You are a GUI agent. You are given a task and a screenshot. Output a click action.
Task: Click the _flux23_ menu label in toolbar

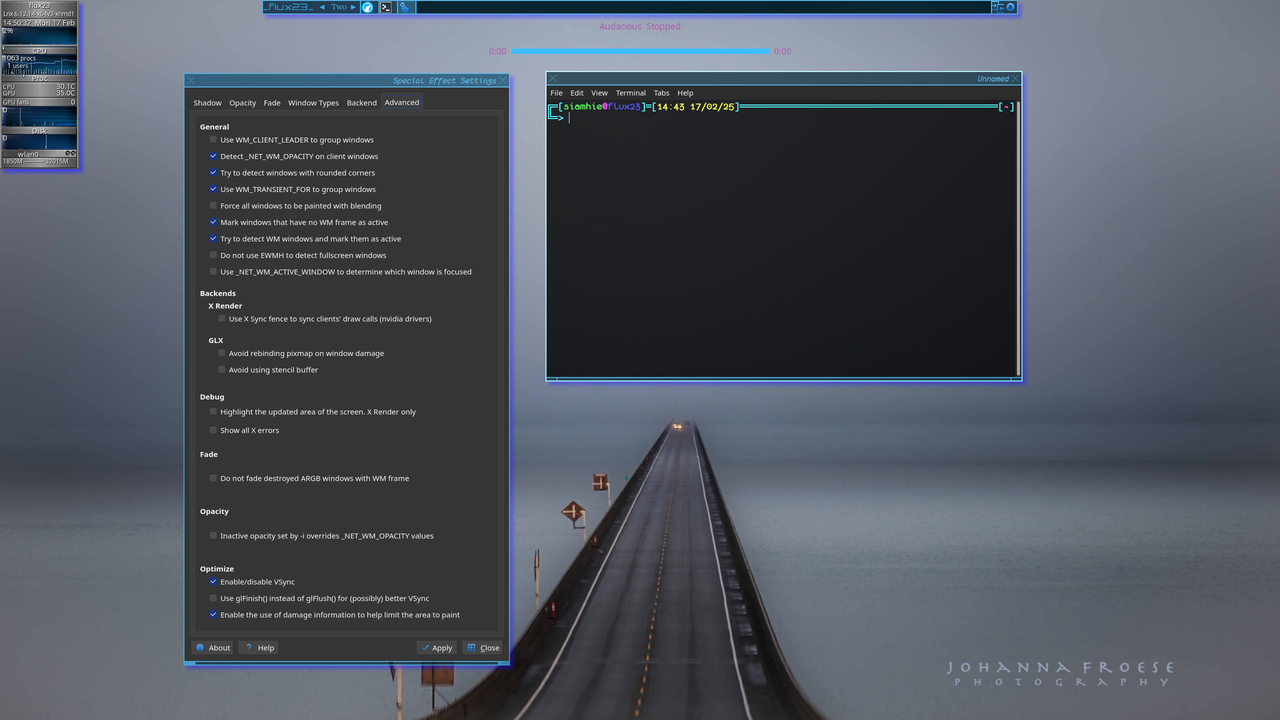pyautogui.click(x=289, y=7)
